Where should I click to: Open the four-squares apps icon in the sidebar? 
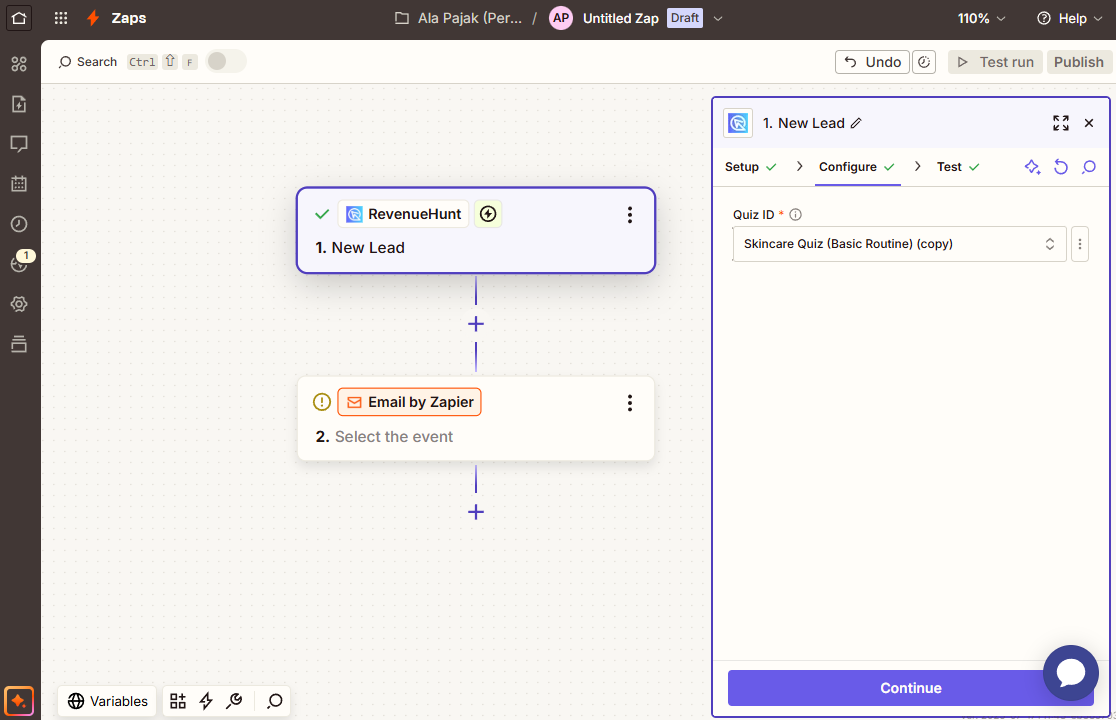click(19, 64)
